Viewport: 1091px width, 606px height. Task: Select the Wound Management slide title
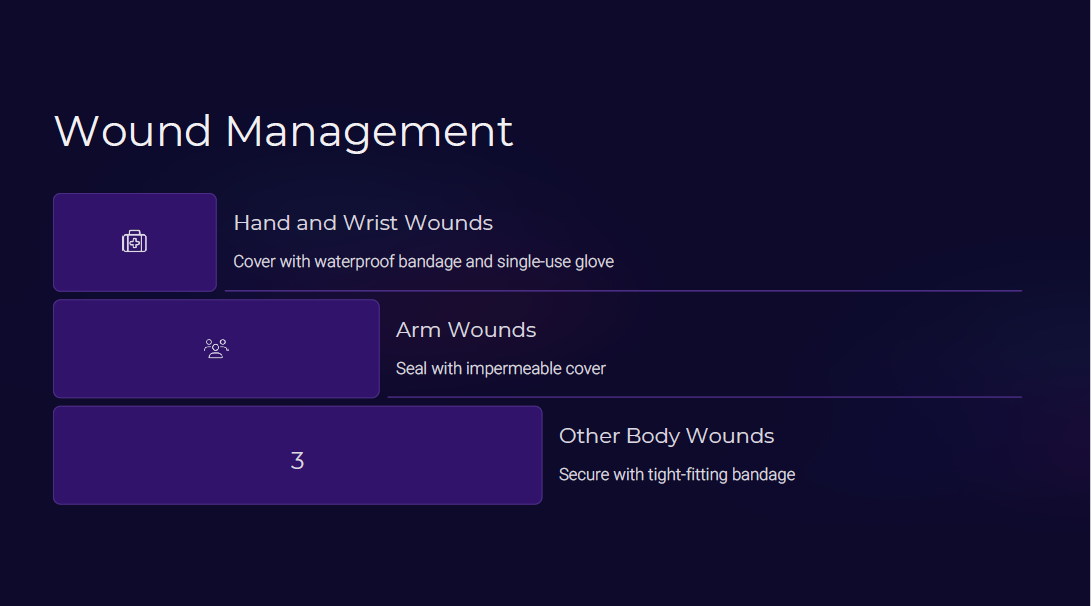283,131
